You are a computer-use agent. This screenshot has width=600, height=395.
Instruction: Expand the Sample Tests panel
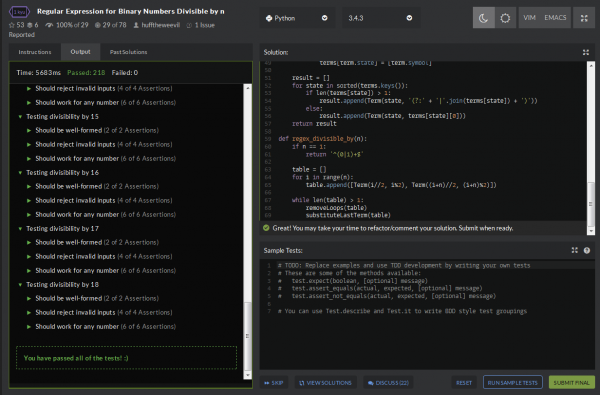574,250
